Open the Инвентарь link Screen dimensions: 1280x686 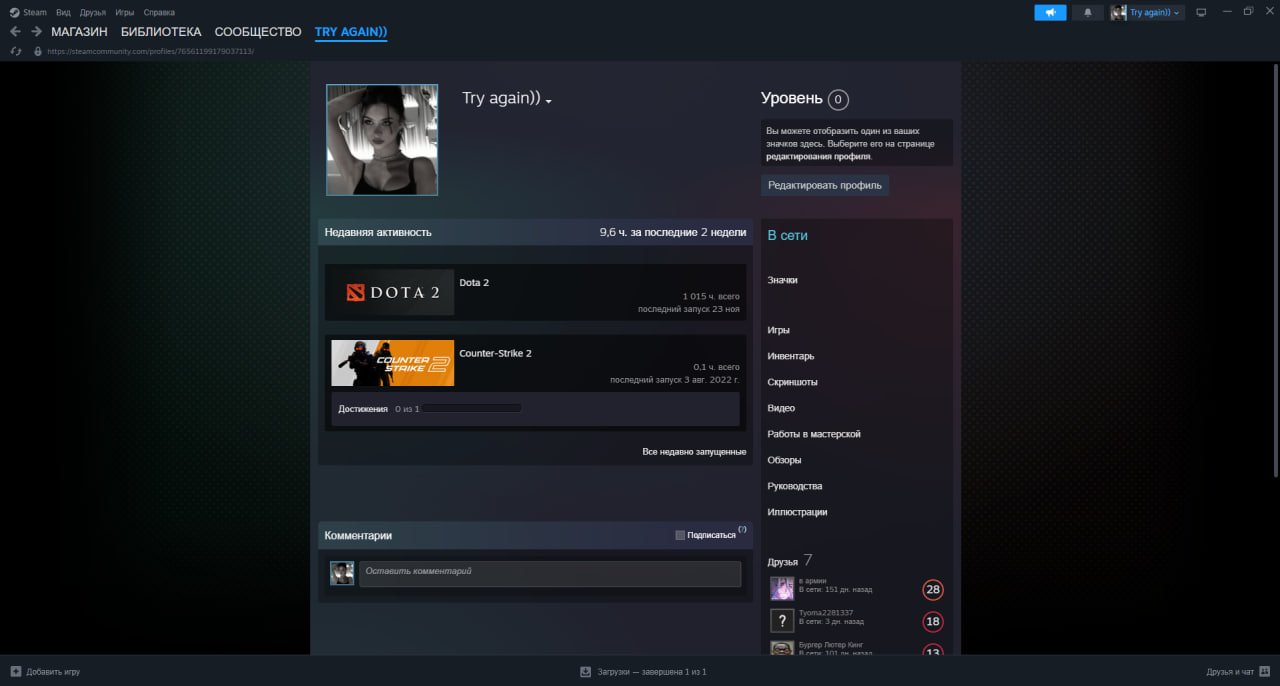click(x=790, y=356)
